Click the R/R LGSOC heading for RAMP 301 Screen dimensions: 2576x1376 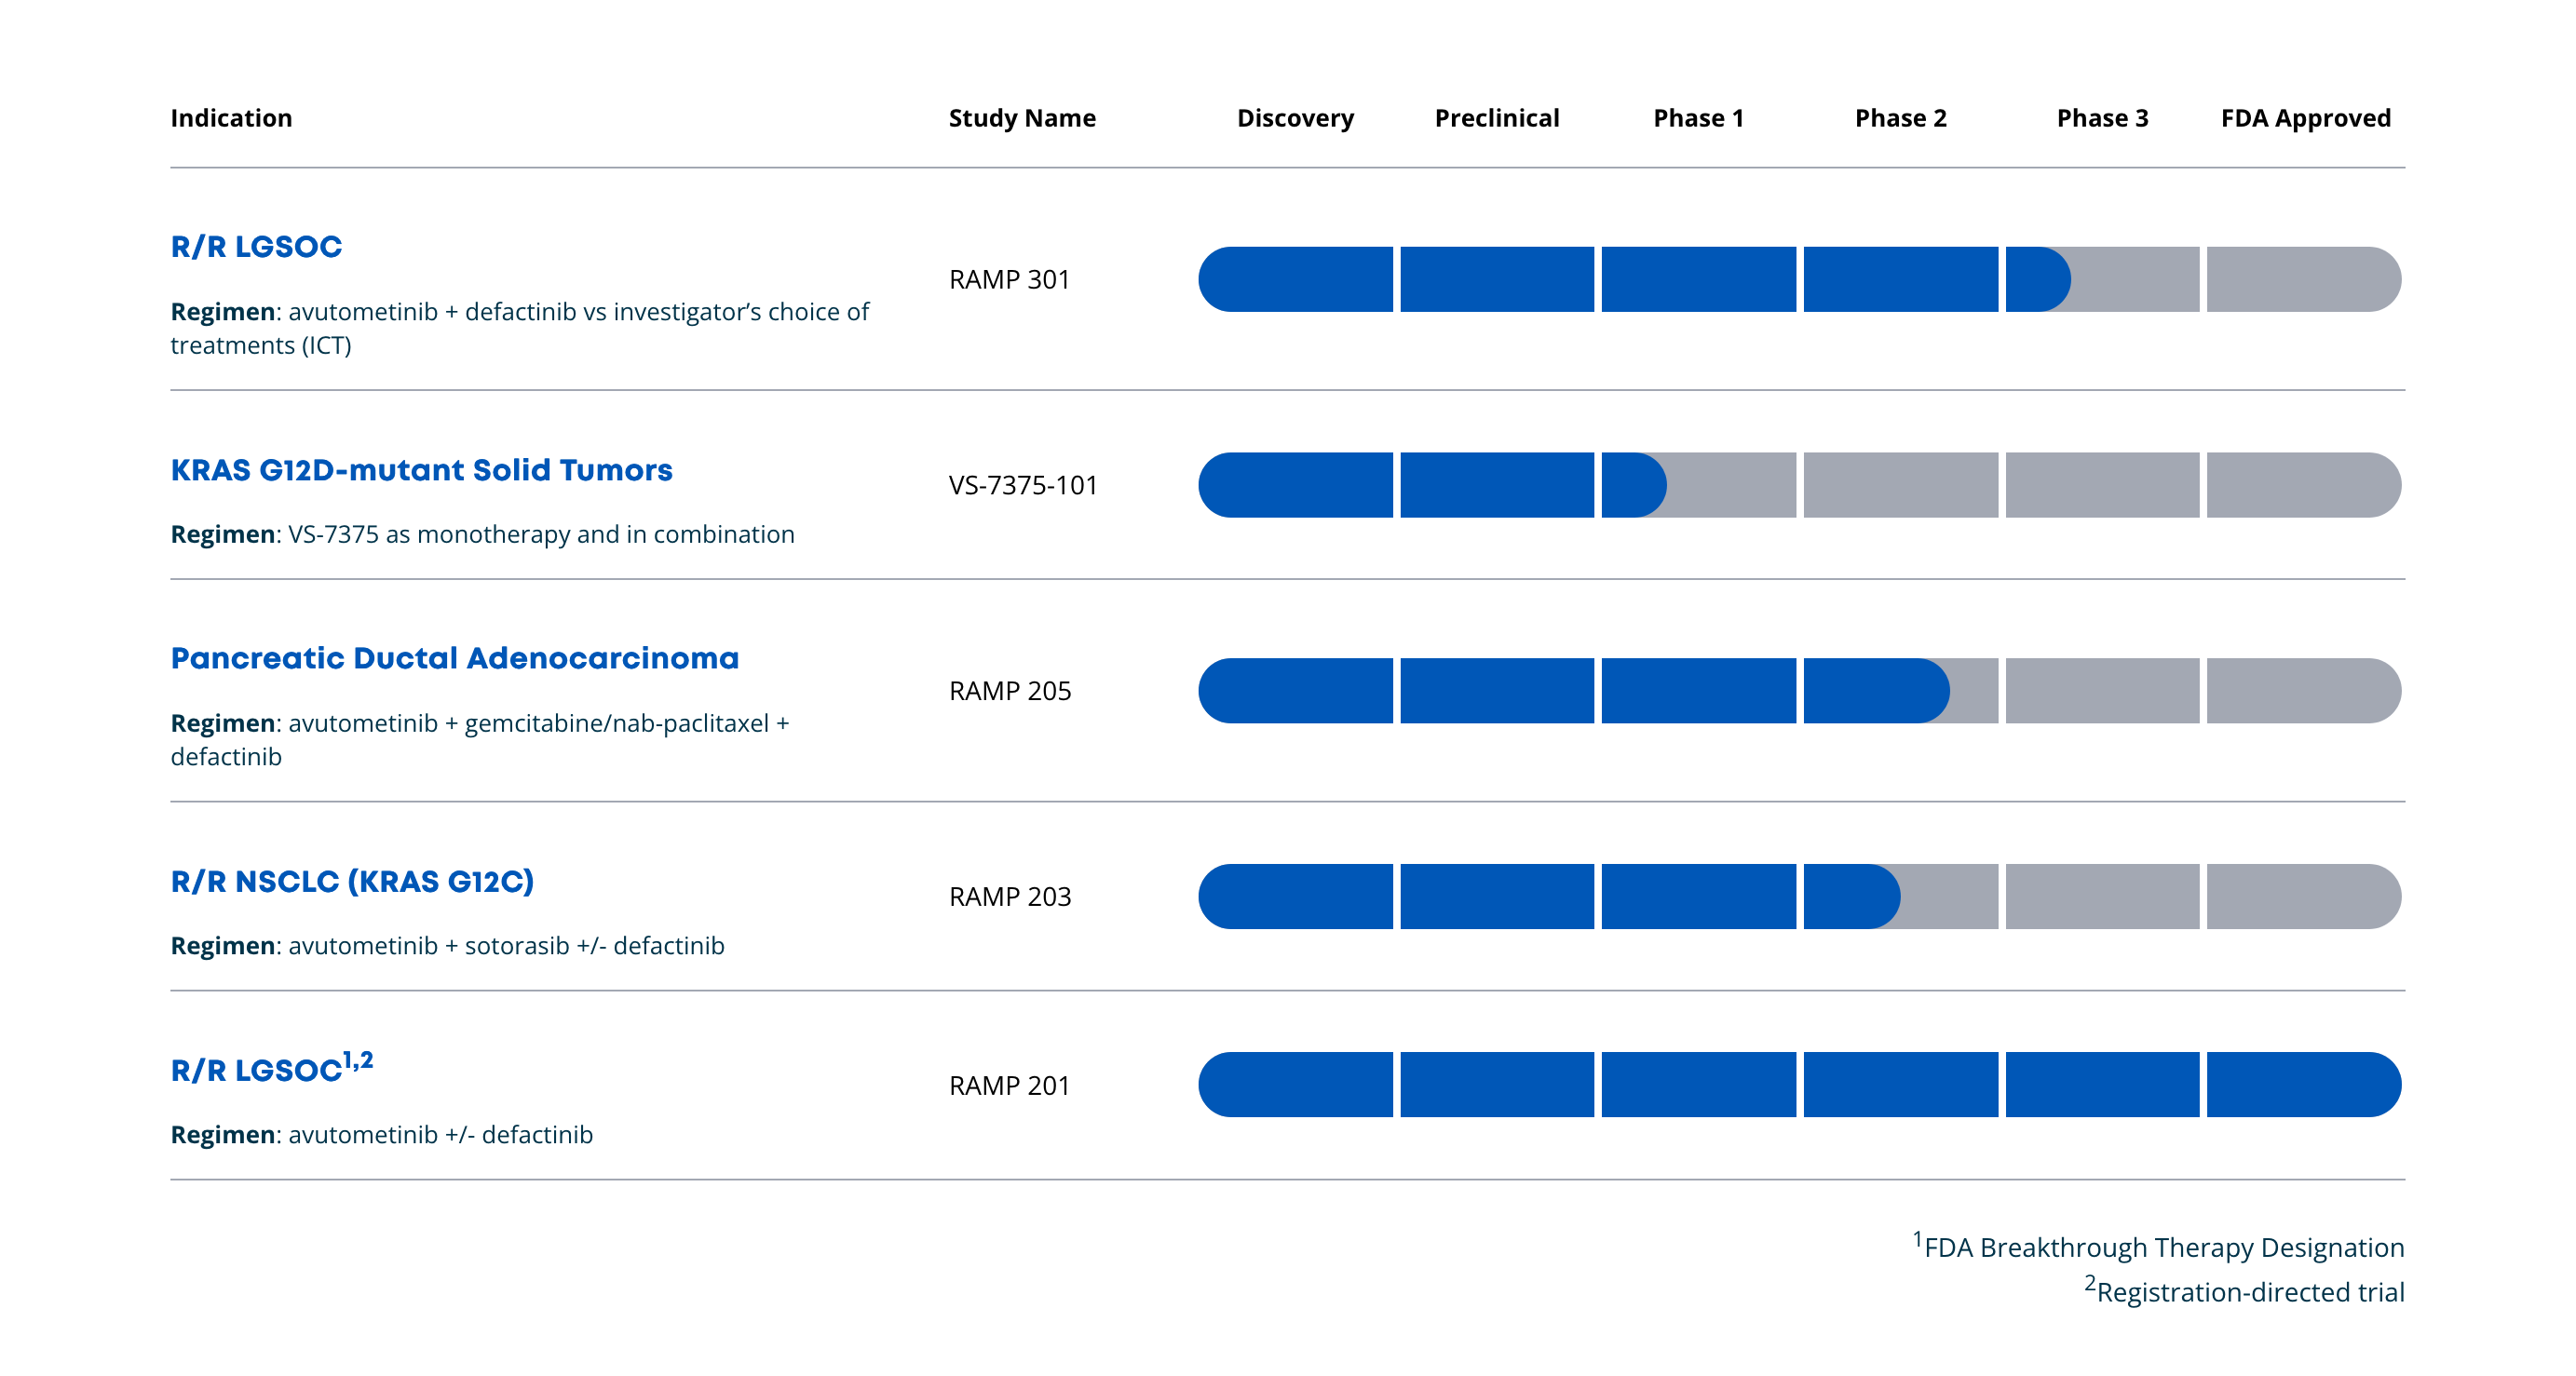[256, 246]
